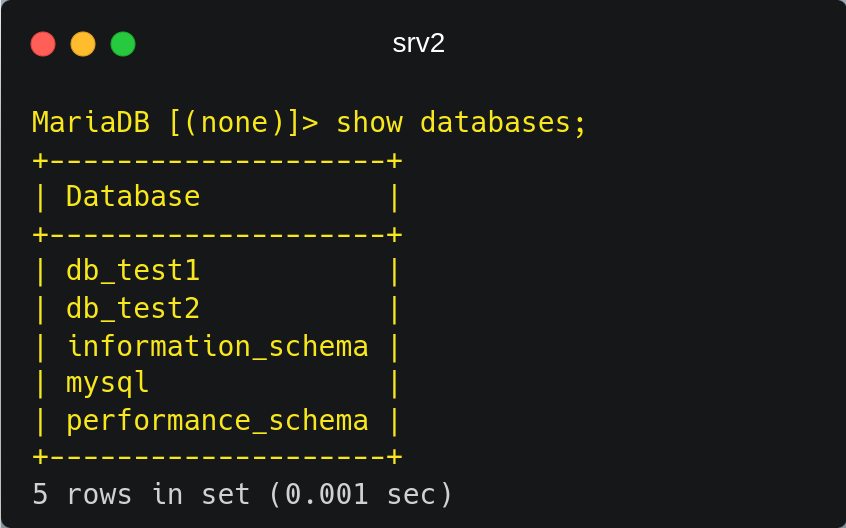Click the yellow minimize window button
Image resolution: width=846 pixels, height=528 pixels.
tap(83, 44)
